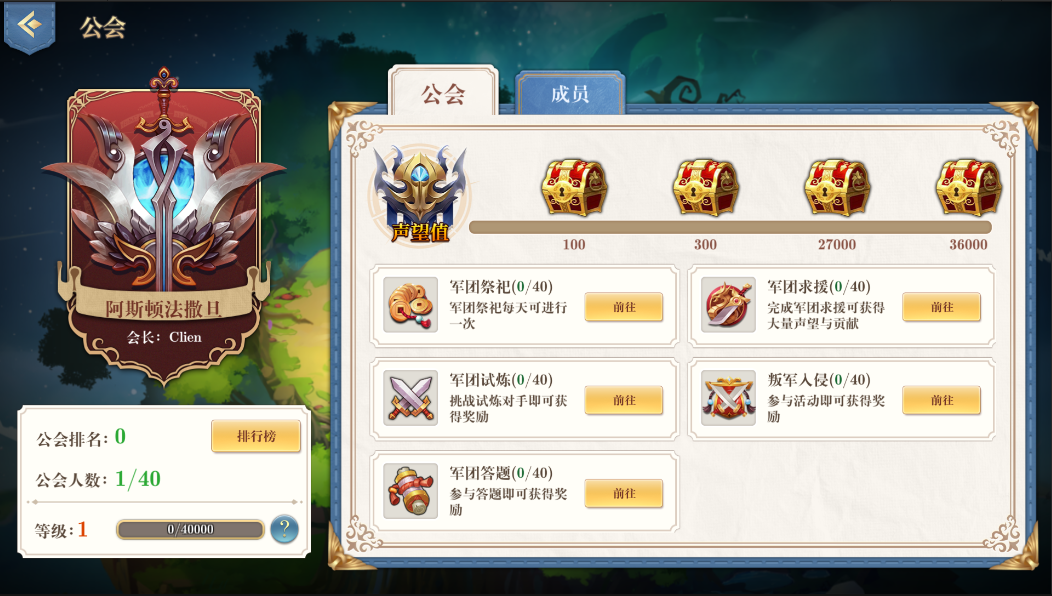Tap the 军团求援 horse sword icon
Screen dimensions: 1052x596
pyautogui.click(x=728, y=305)
